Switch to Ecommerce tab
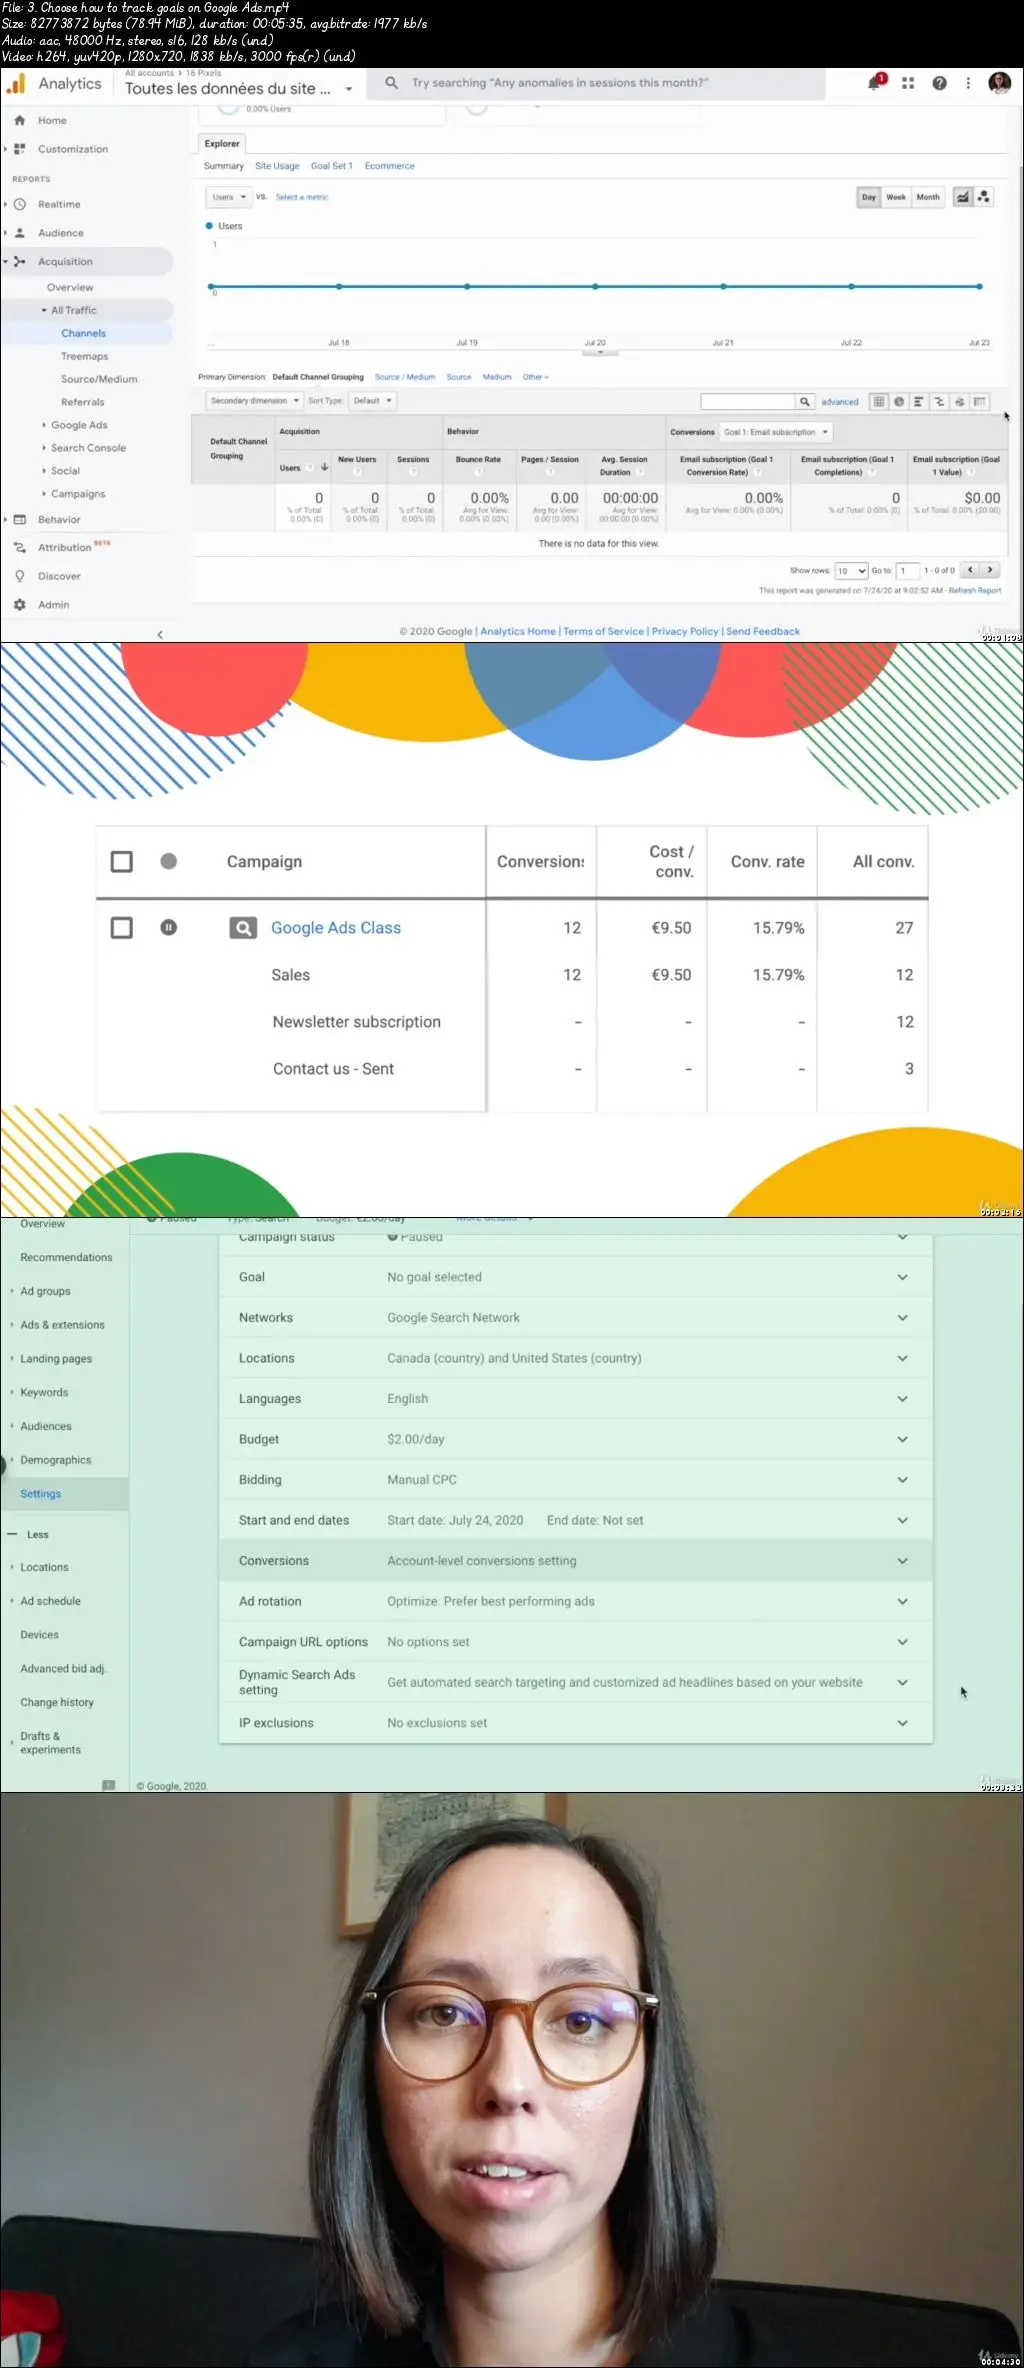1024x2368 pixels. click(x=389, y=166)
